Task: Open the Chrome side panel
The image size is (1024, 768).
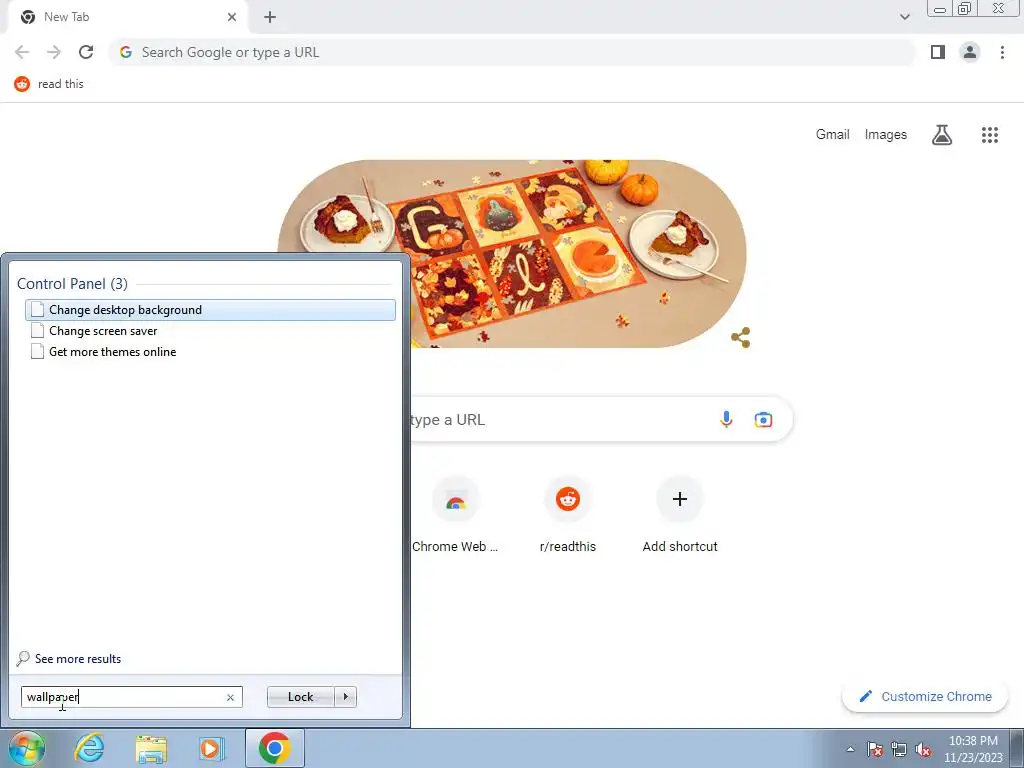Action: tap(938, 52)
